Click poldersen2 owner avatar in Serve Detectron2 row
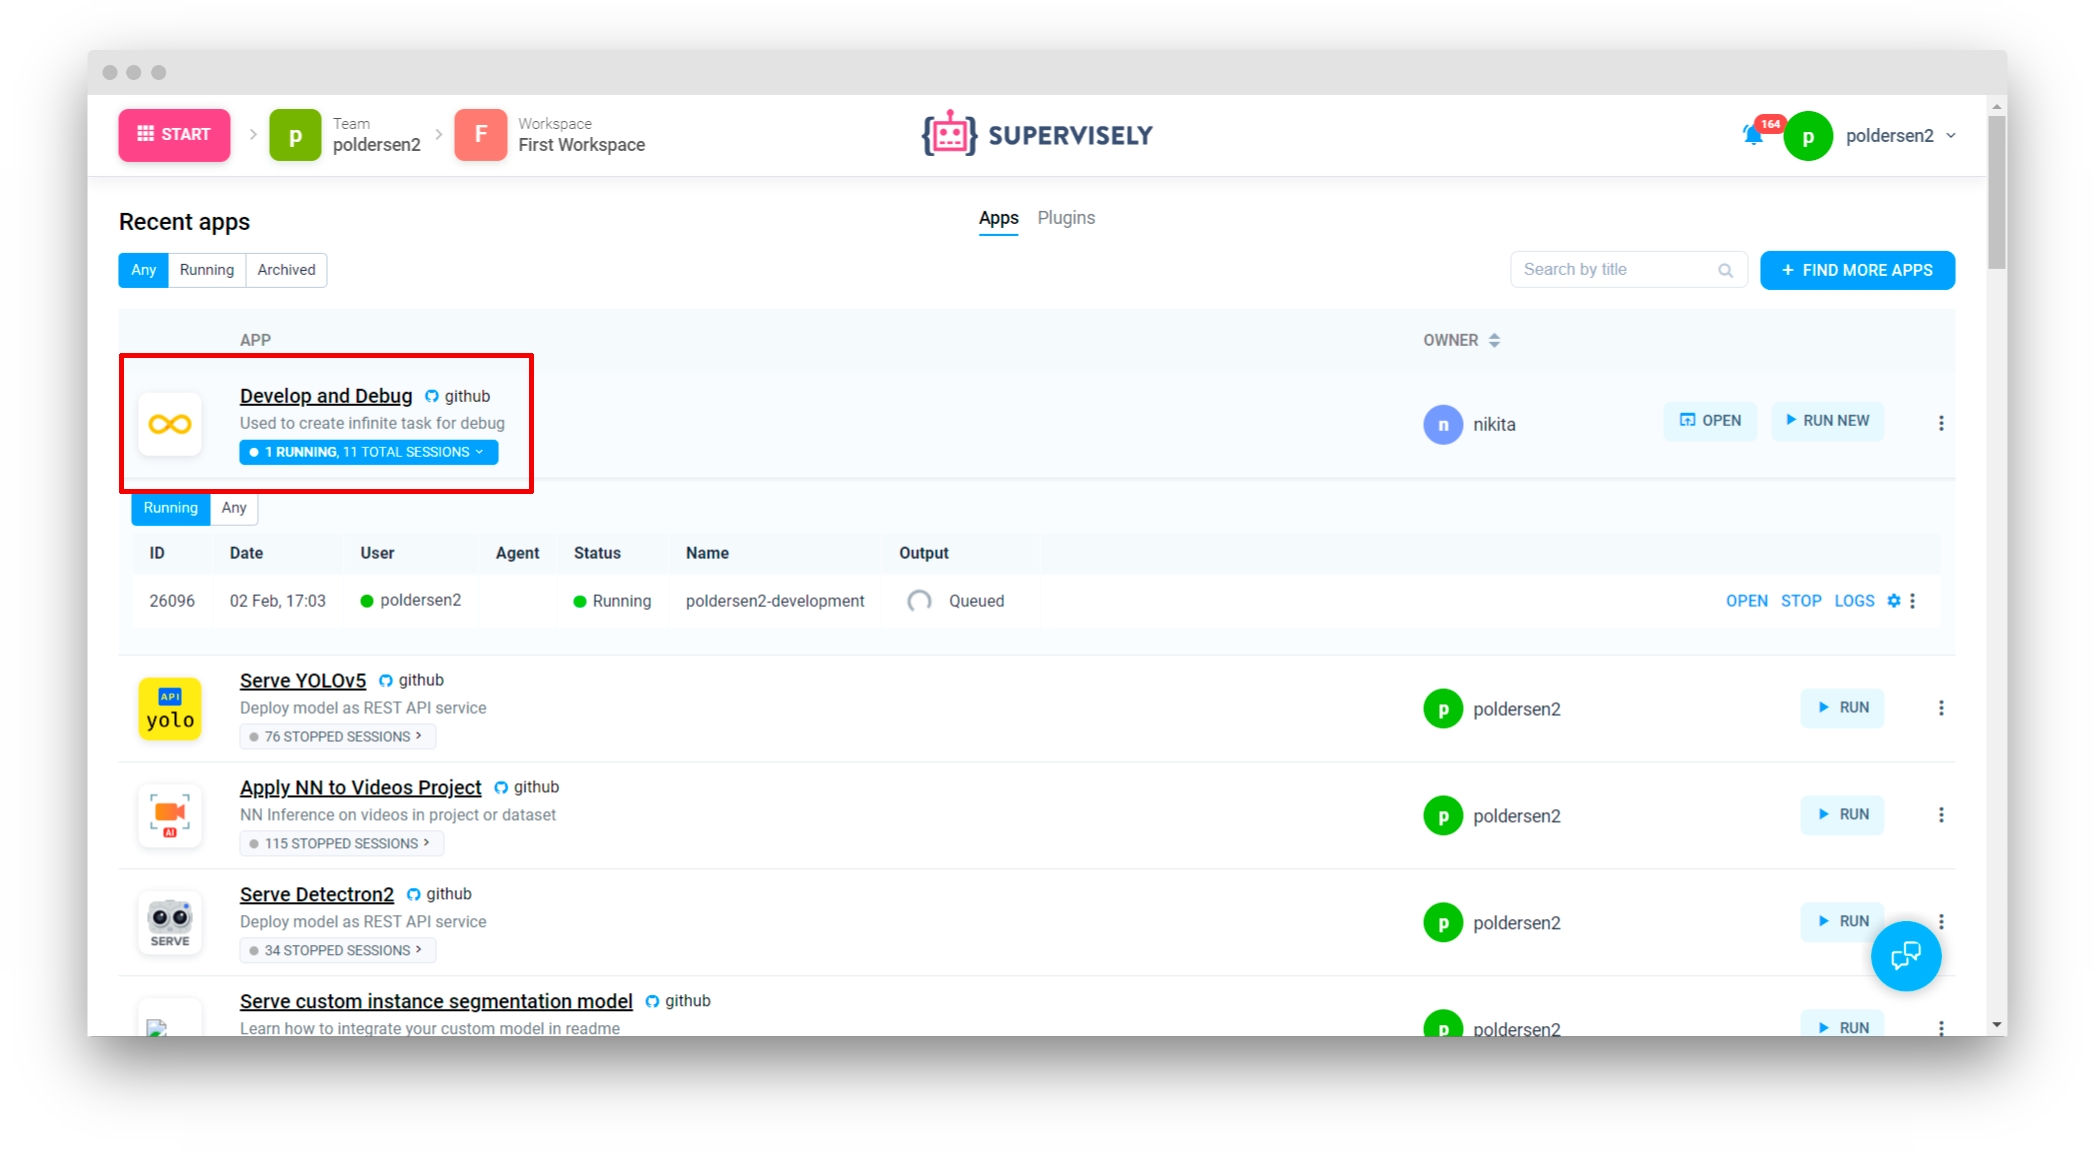The image size is (2095, 1161). pos(1443,923)
